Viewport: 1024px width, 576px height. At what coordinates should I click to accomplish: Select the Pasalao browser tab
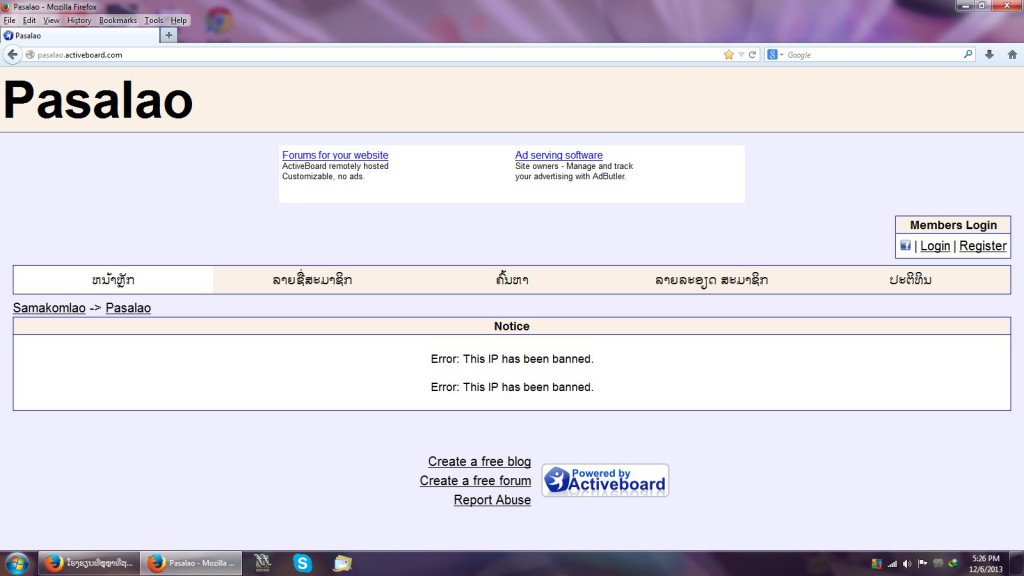tap(80, 35)
